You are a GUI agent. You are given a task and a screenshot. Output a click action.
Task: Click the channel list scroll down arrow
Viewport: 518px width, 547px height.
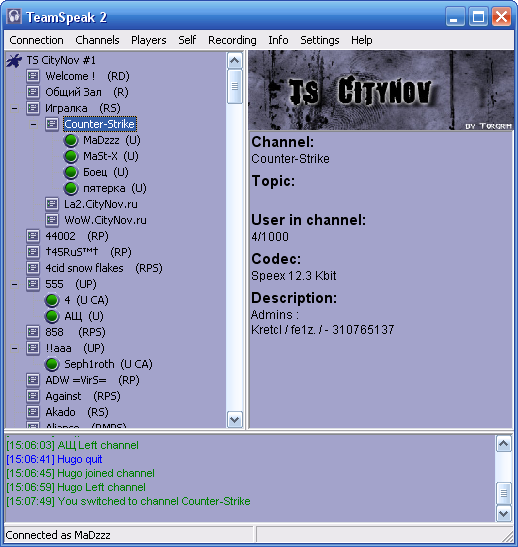tap(234, 420)
